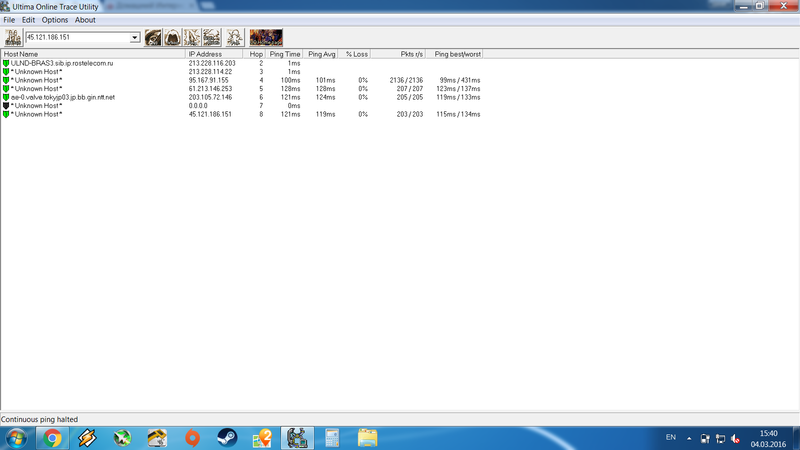Image resolution: width=800 pixels, height=450 pixels.
Task: Click the EN language indicator
Action: [671, 438]
